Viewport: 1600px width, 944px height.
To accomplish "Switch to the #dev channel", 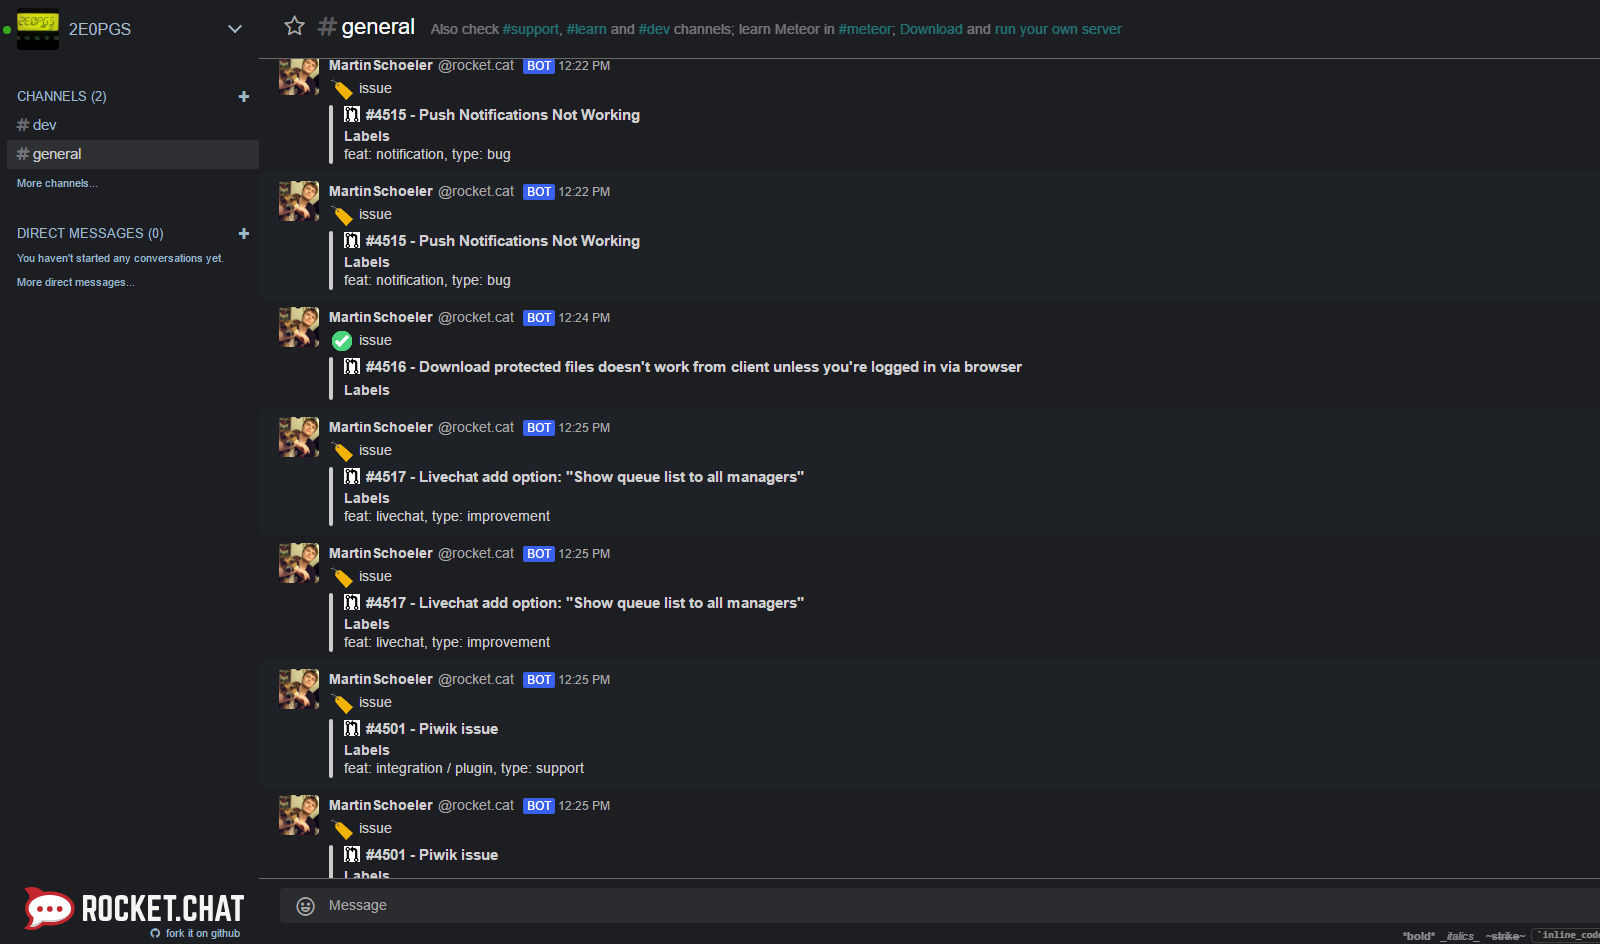I will click(44, 124).
